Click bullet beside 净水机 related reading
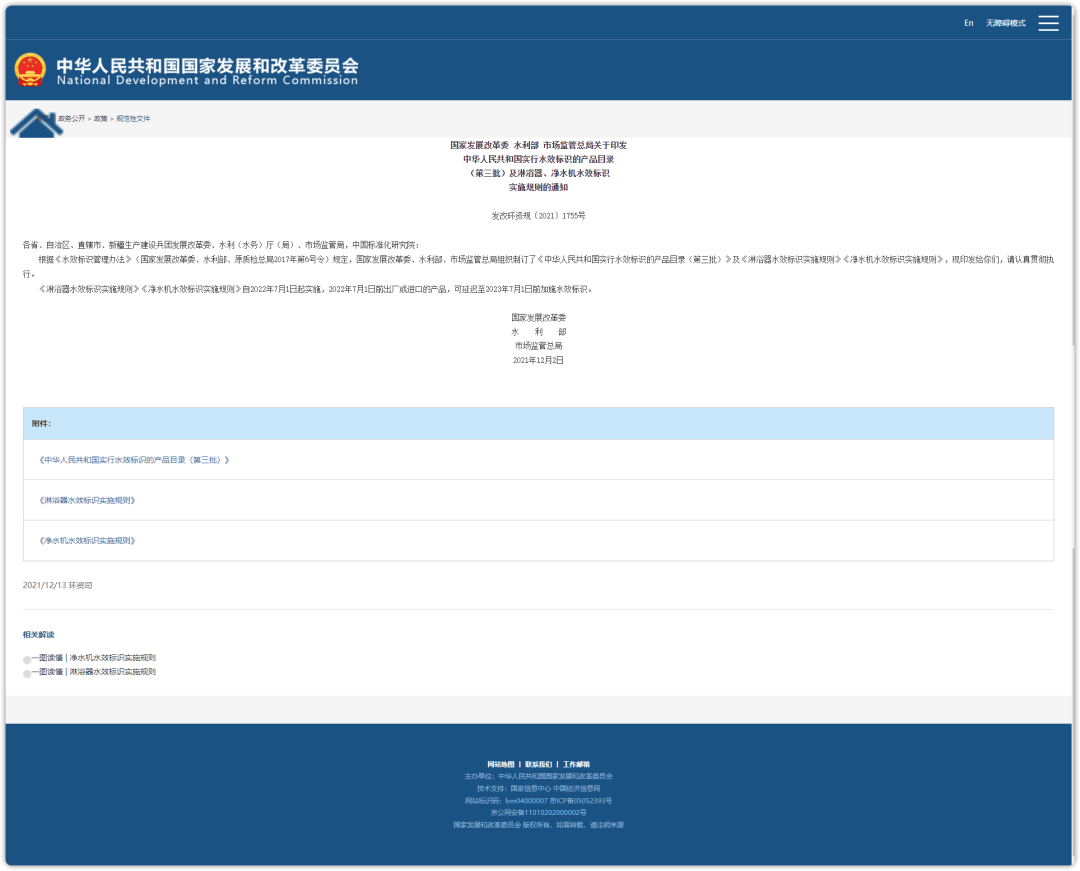1080x871 pixels. (27, 660)
